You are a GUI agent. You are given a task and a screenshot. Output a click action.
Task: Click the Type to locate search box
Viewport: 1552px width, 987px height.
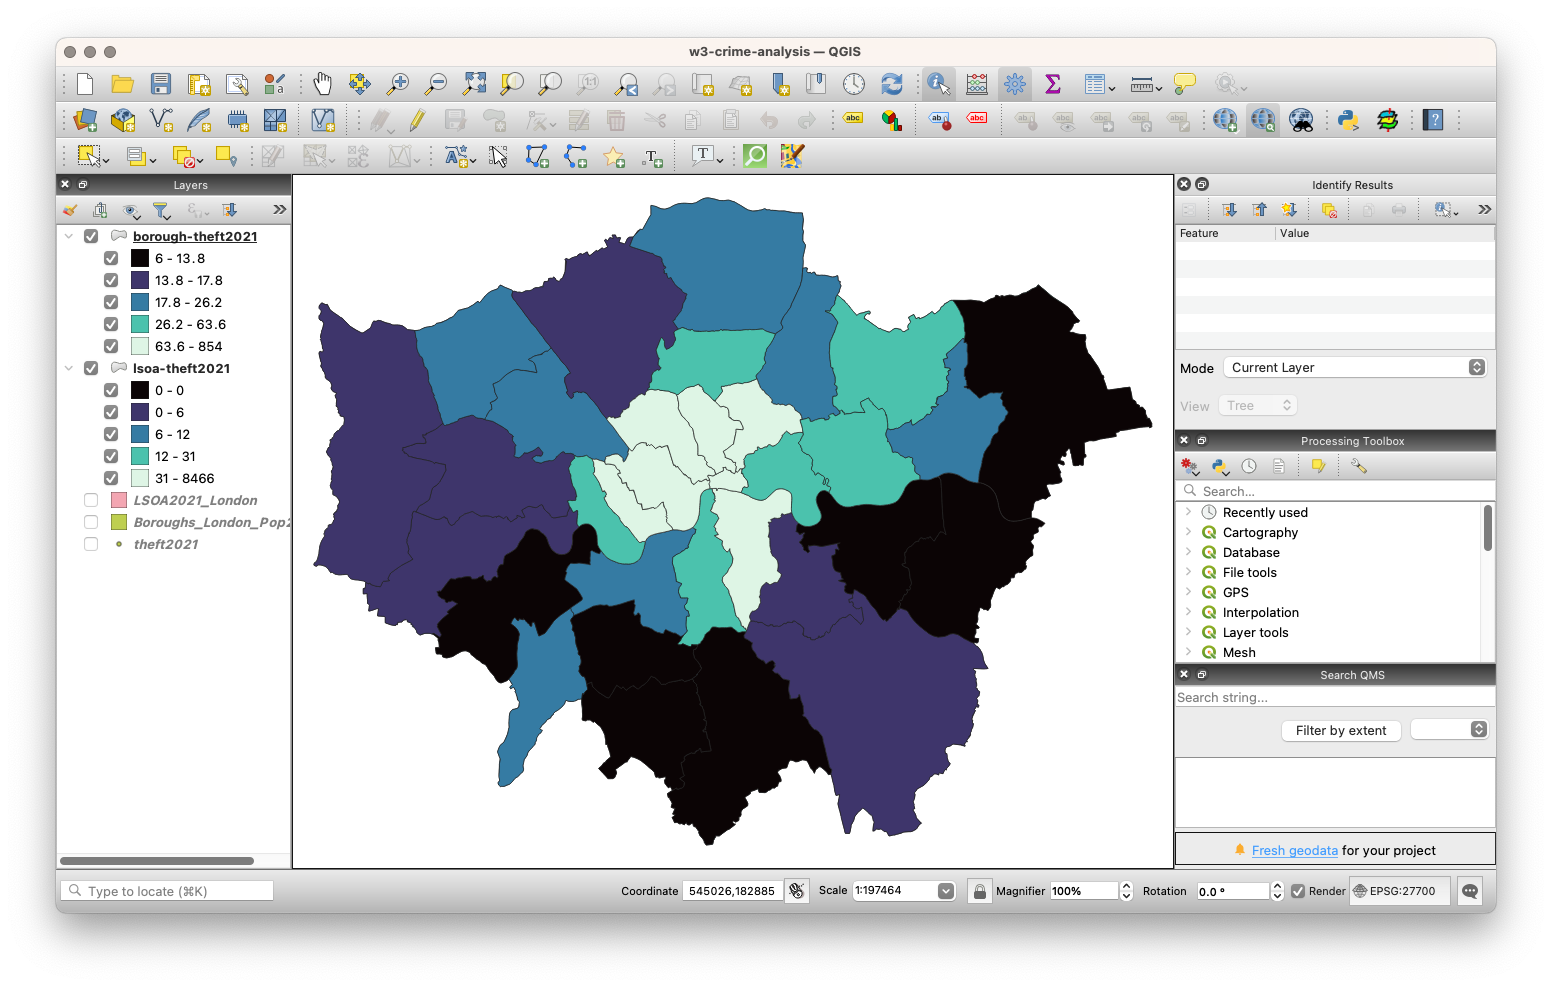pyautogui.click(x=167, y=891)
